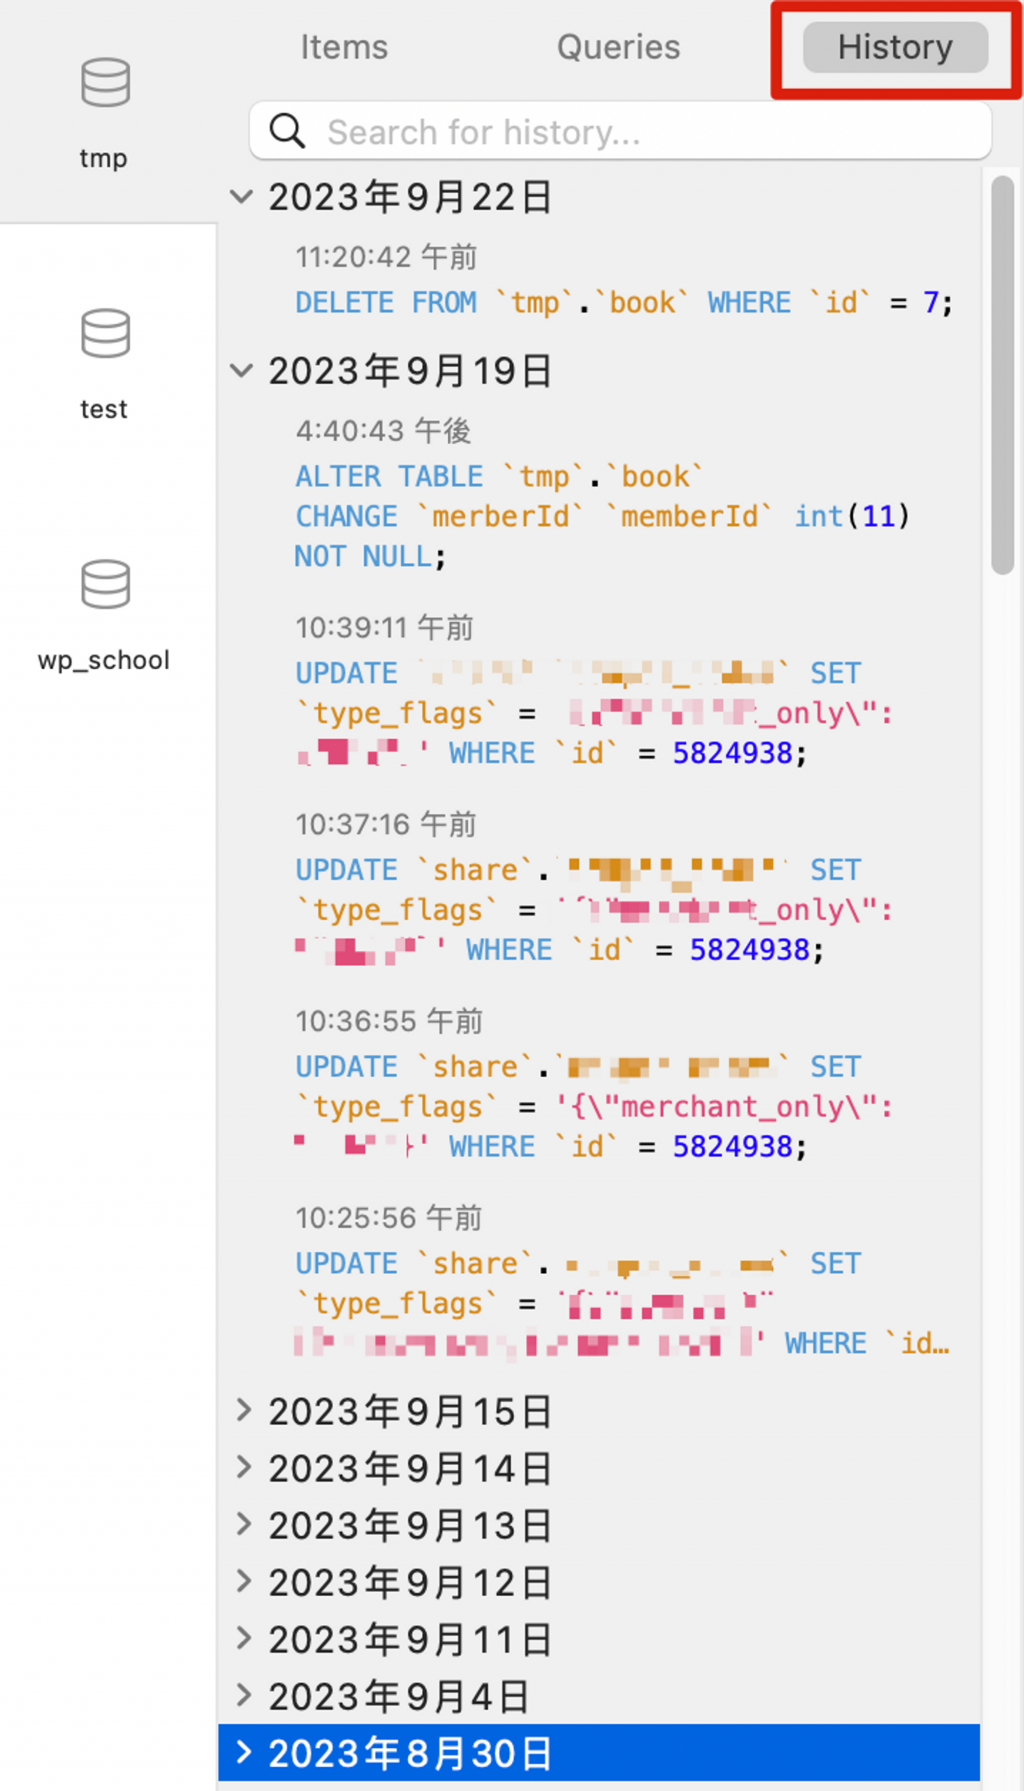The width and height of the screenshot is (1024, 1791).
Task: Open the History tab
Action: (x=895, y=47)
